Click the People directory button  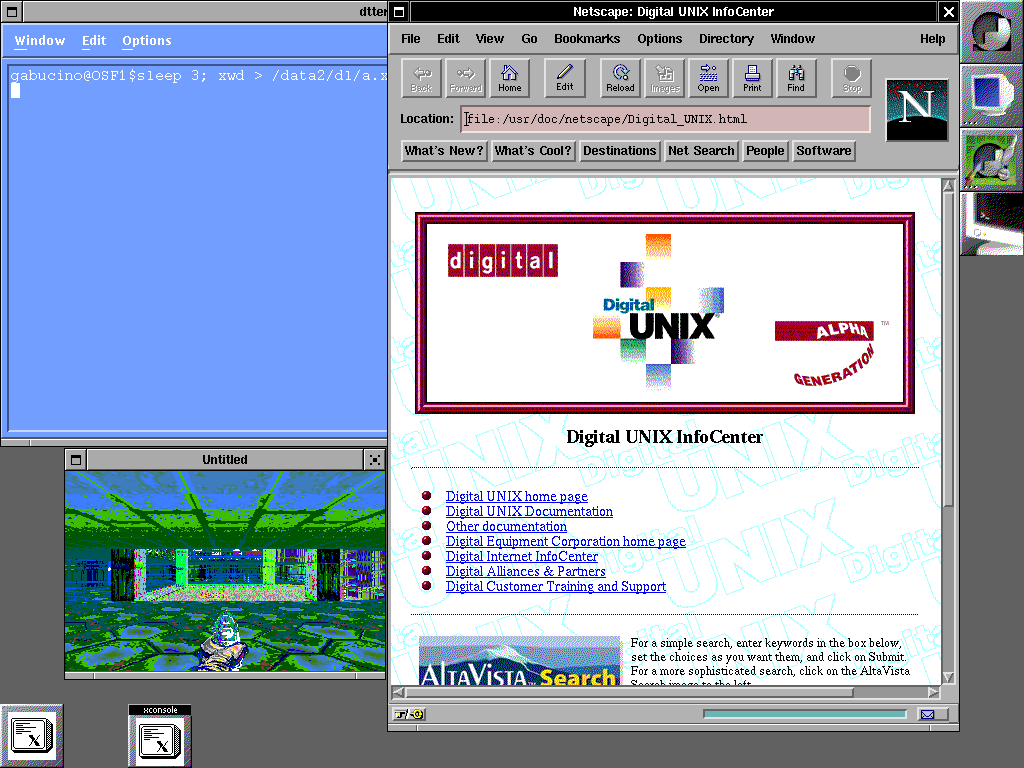[x=765, y=151]
